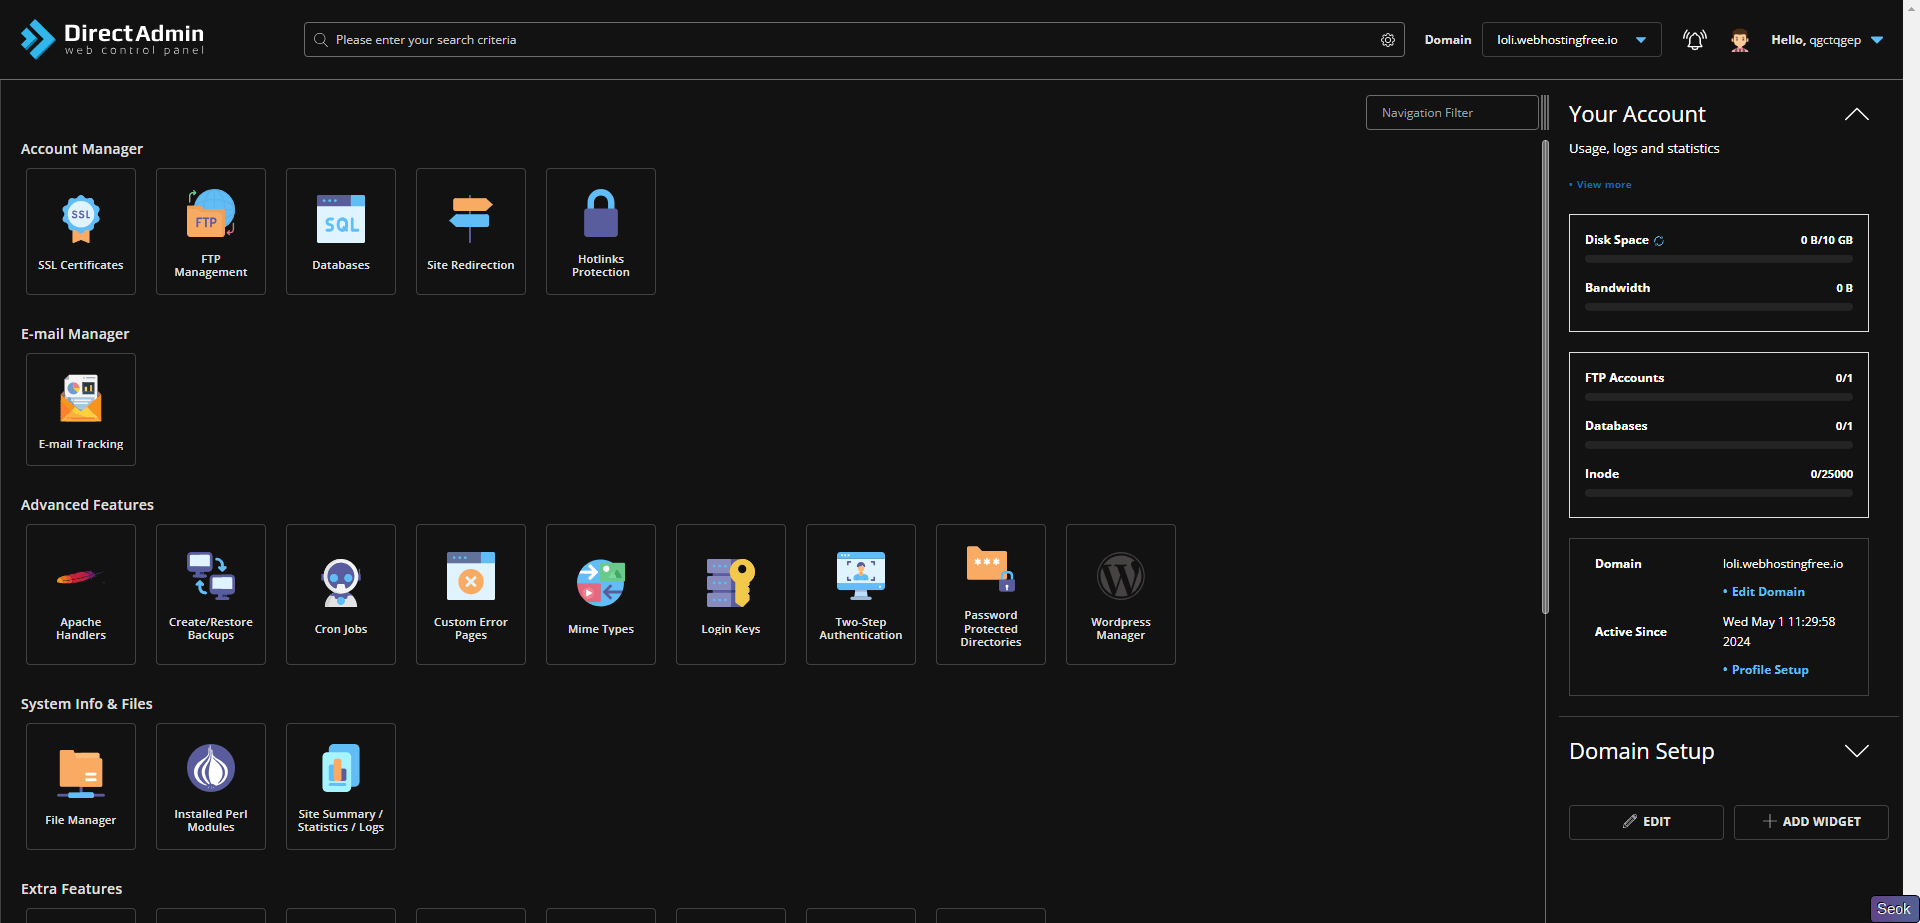The height and width of the screenshot is (923, 1920).
Task: Open Wordpress Manager
Action: click(x=1120, y=594)
